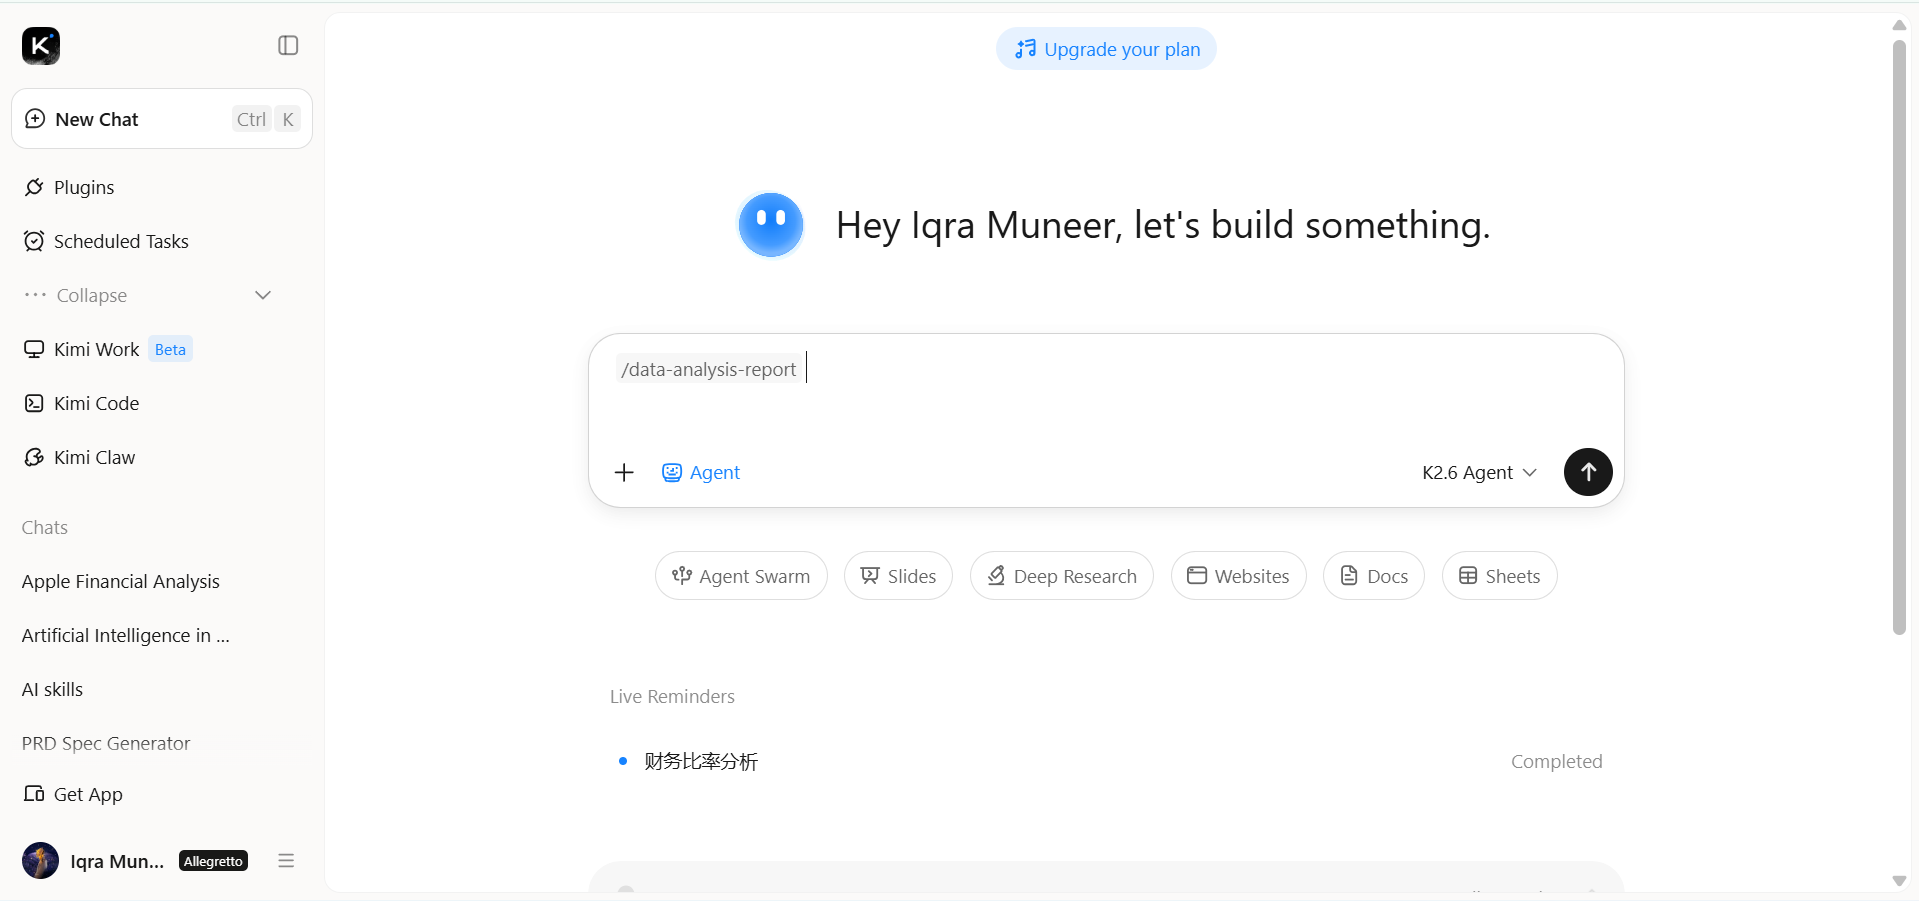Click the Ctrl K shortcut hint
This screenshot has height=901, width=1919.
[x=266, y=119]
